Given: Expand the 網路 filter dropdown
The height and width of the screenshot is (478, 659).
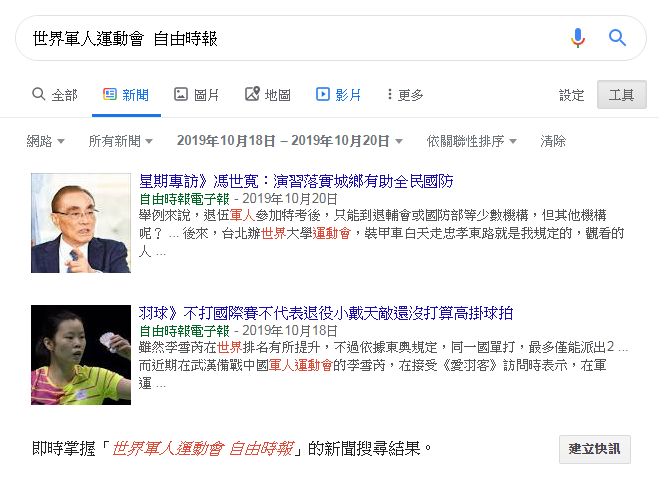Looking at the screenshot, I should (x=45, y=141).
